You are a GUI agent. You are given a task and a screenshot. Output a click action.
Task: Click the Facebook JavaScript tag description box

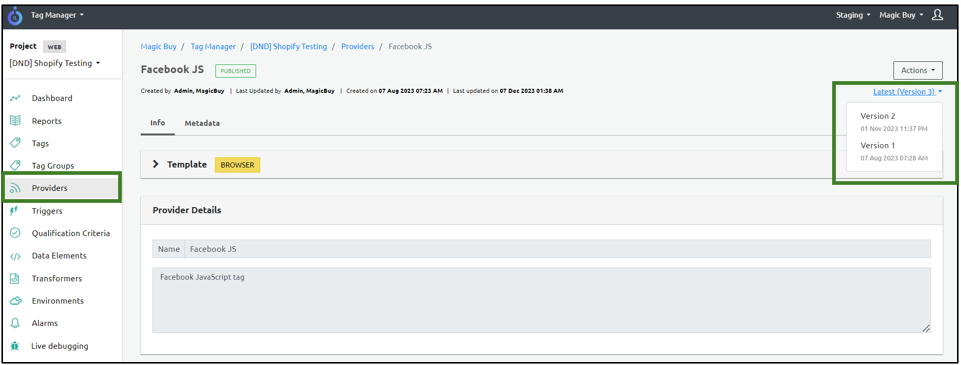tap(541, 300)
